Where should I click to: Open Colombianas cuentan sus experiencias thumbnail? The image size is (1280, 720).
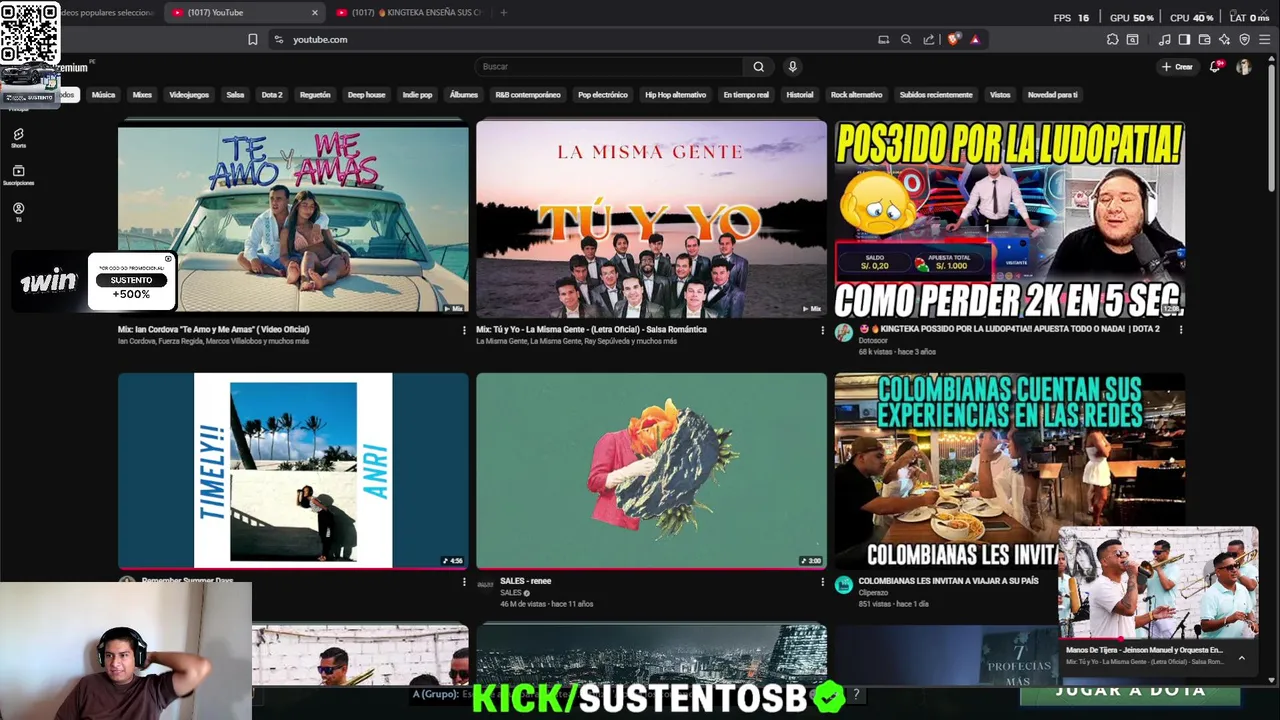[1010, 471]
